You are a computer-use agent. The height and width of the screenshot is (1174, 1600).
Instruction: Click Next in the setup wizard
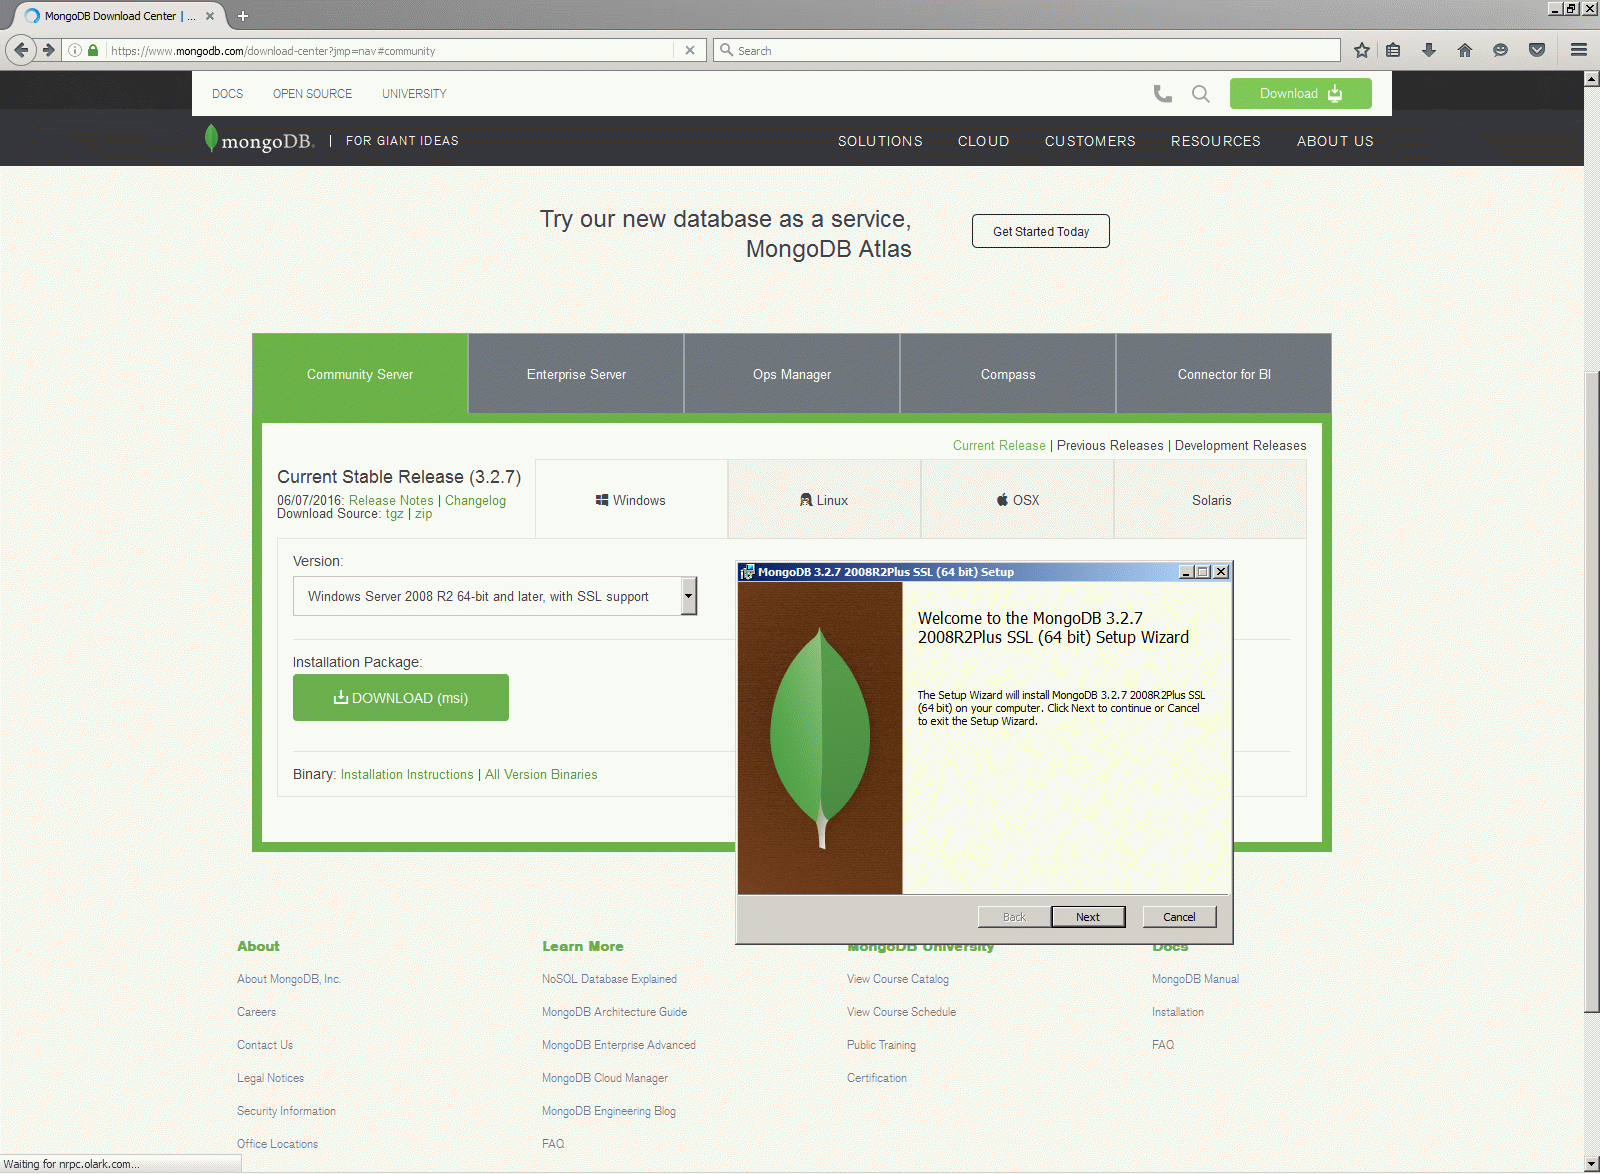pyautogui.click(x=1088, y=917)
